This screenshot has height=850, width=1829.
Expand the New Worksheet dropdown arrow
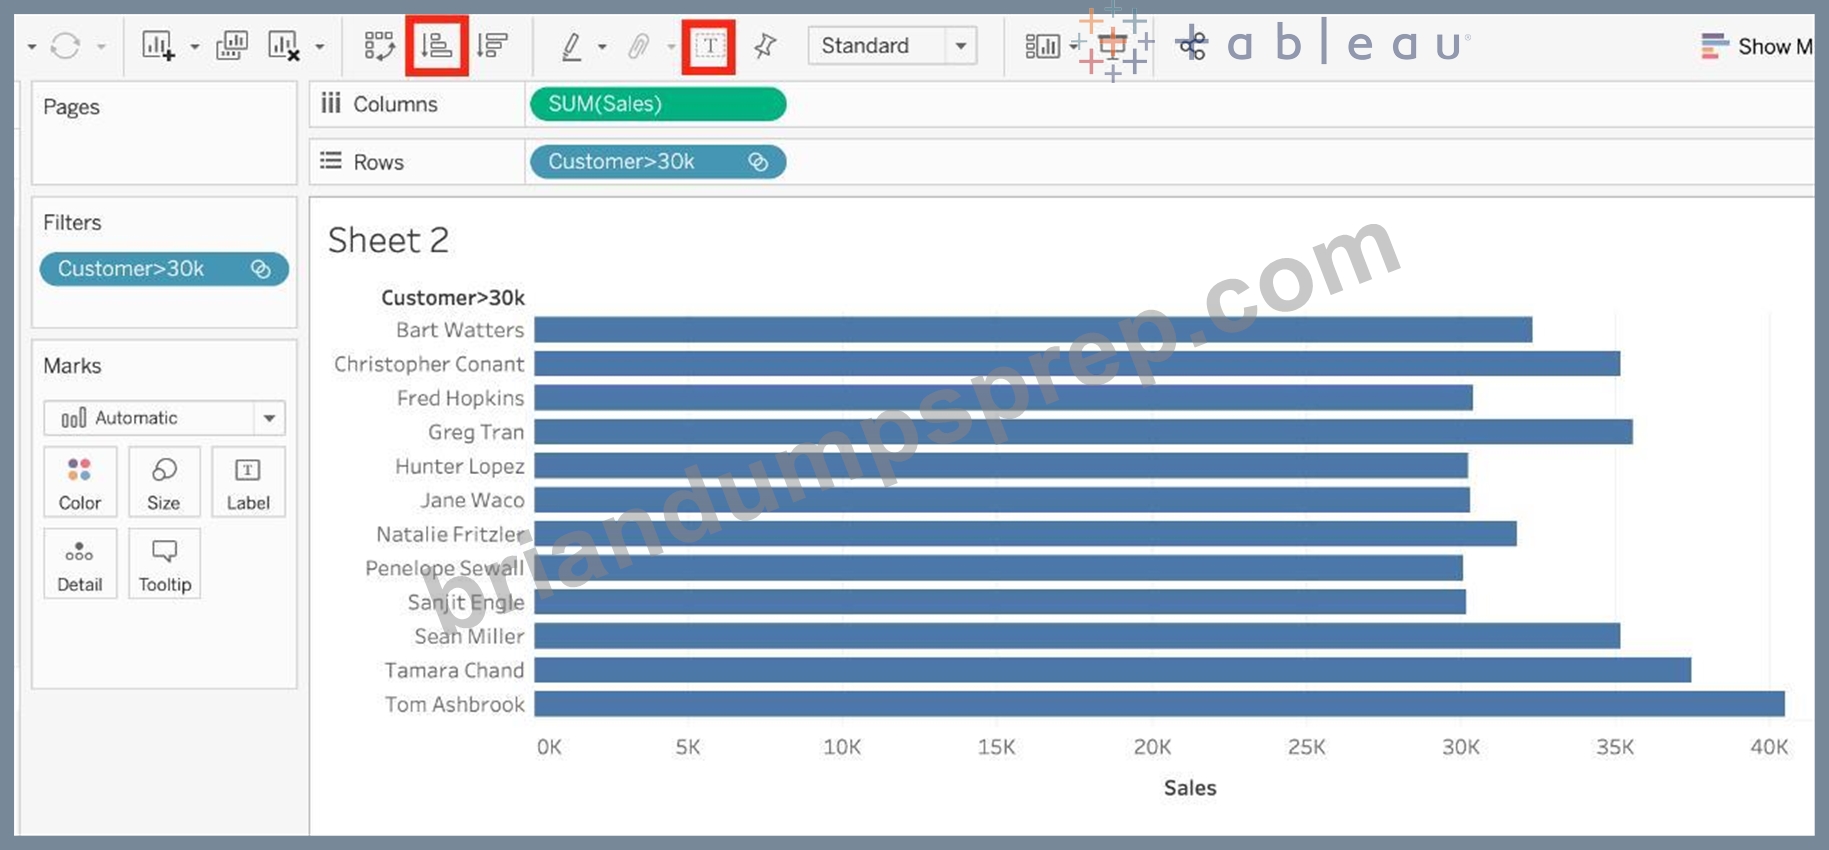click(194, 47)
